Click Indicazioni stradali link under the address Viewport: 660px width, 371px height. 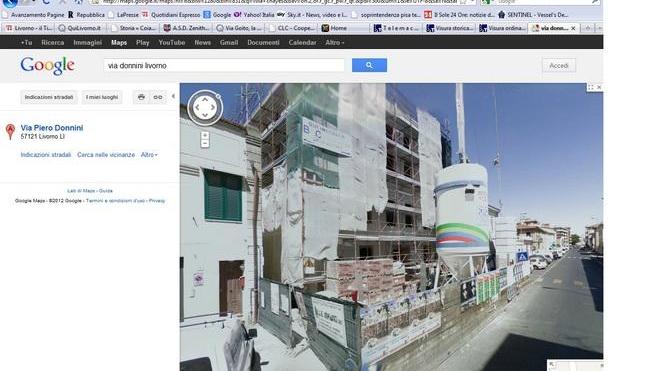click(46, 155)
